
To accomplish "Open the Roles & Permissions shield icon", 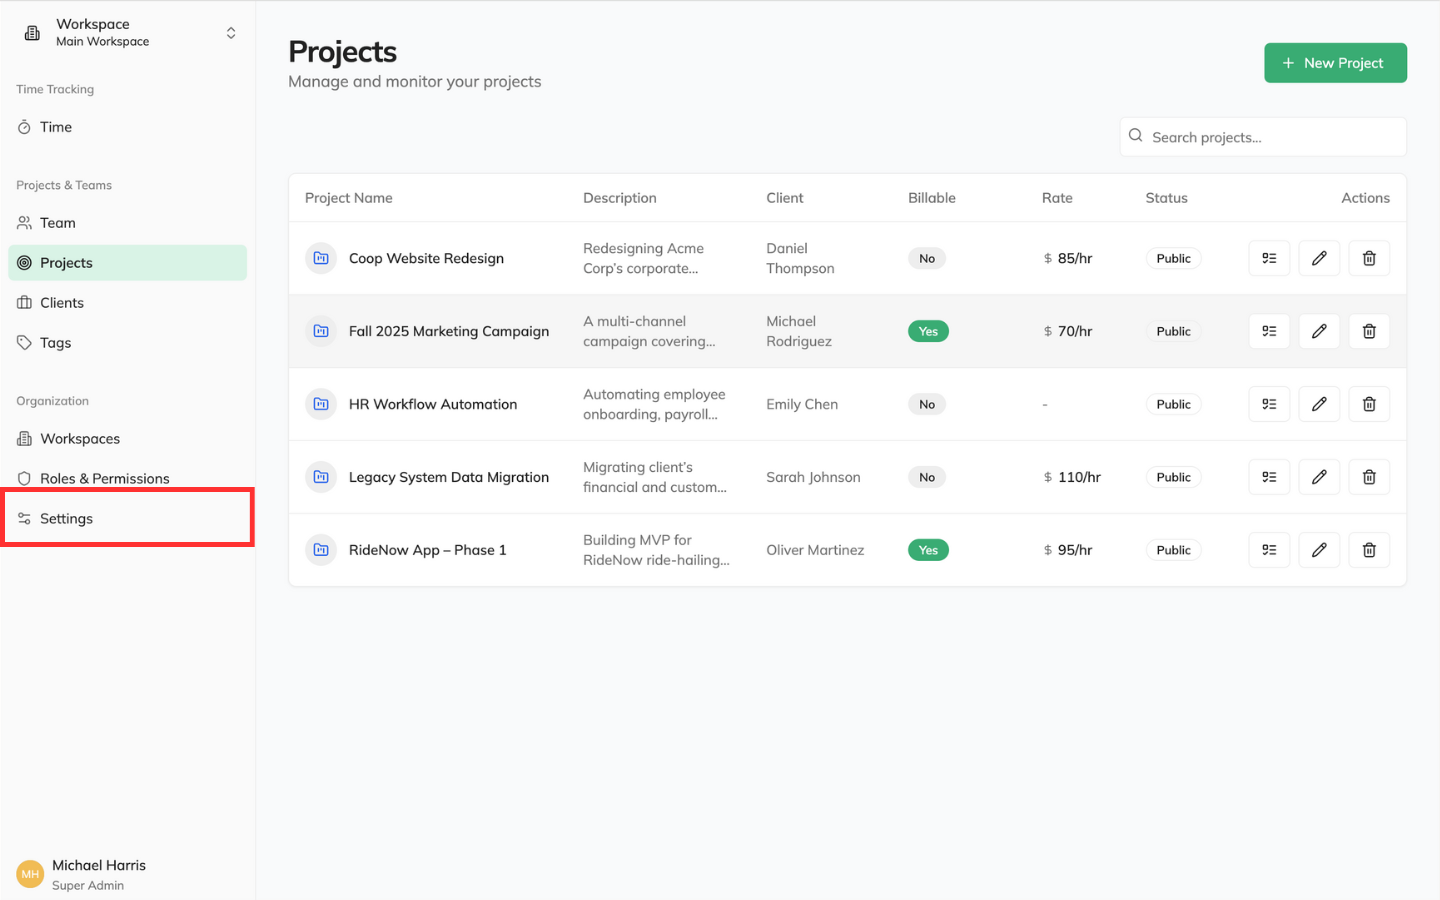I will coord(25,478).
